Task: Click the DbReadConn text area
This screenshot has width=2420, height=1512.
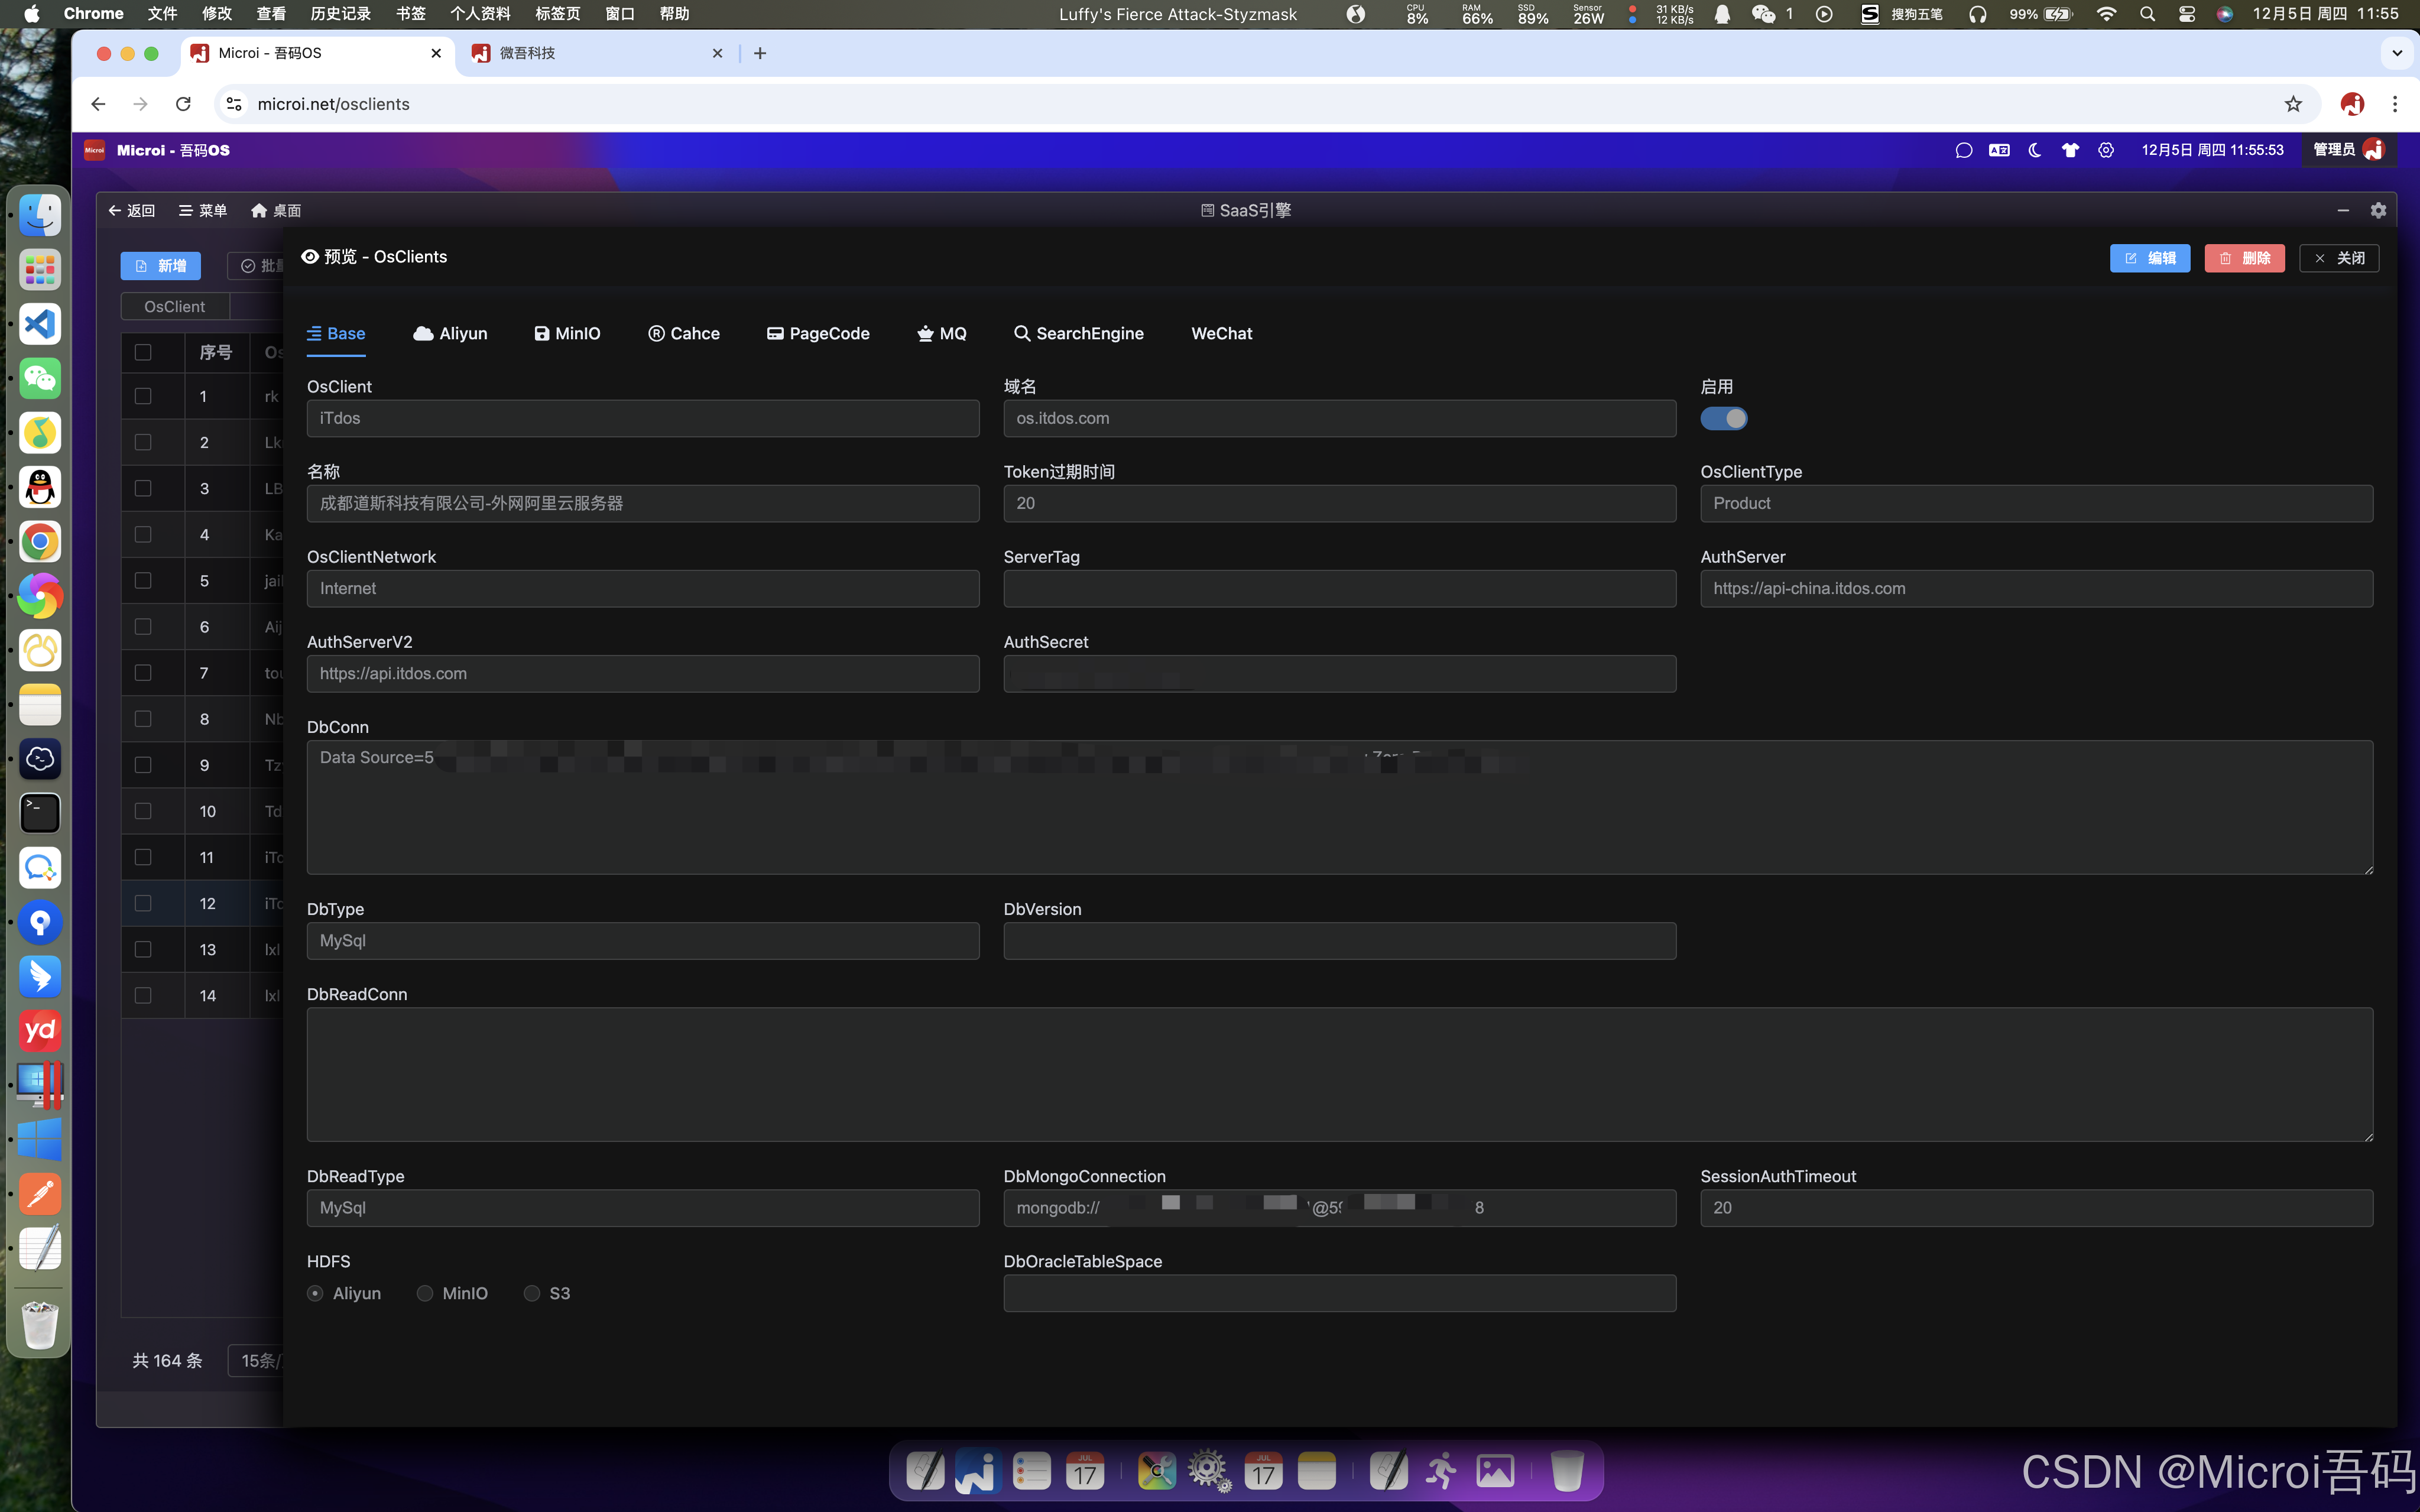Action: (x=1339, y=1074)
